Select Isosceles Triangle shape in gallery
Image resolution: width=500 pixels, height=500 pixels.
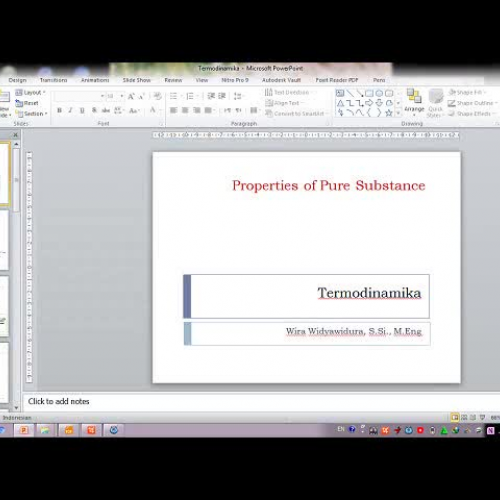point(340,103)
